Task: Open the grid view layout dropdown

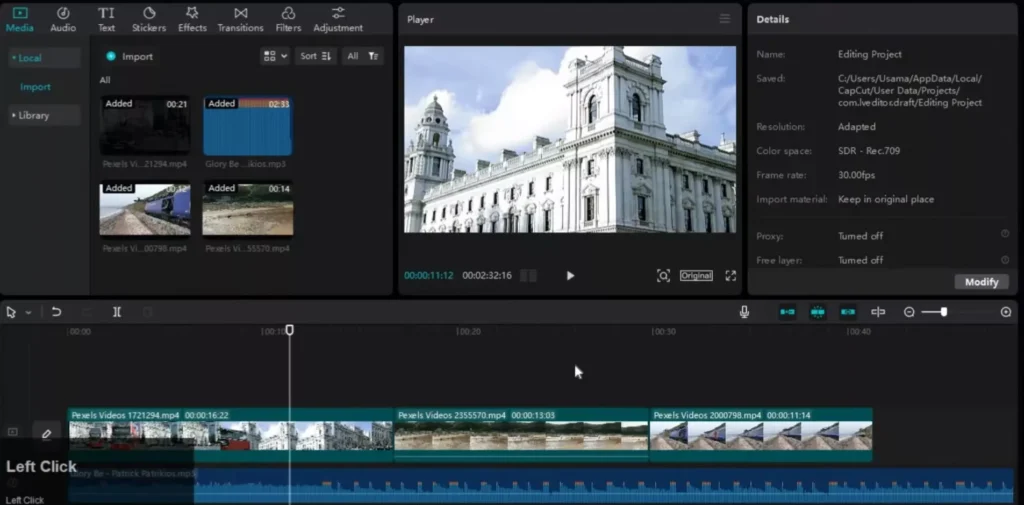Action: 275,56
